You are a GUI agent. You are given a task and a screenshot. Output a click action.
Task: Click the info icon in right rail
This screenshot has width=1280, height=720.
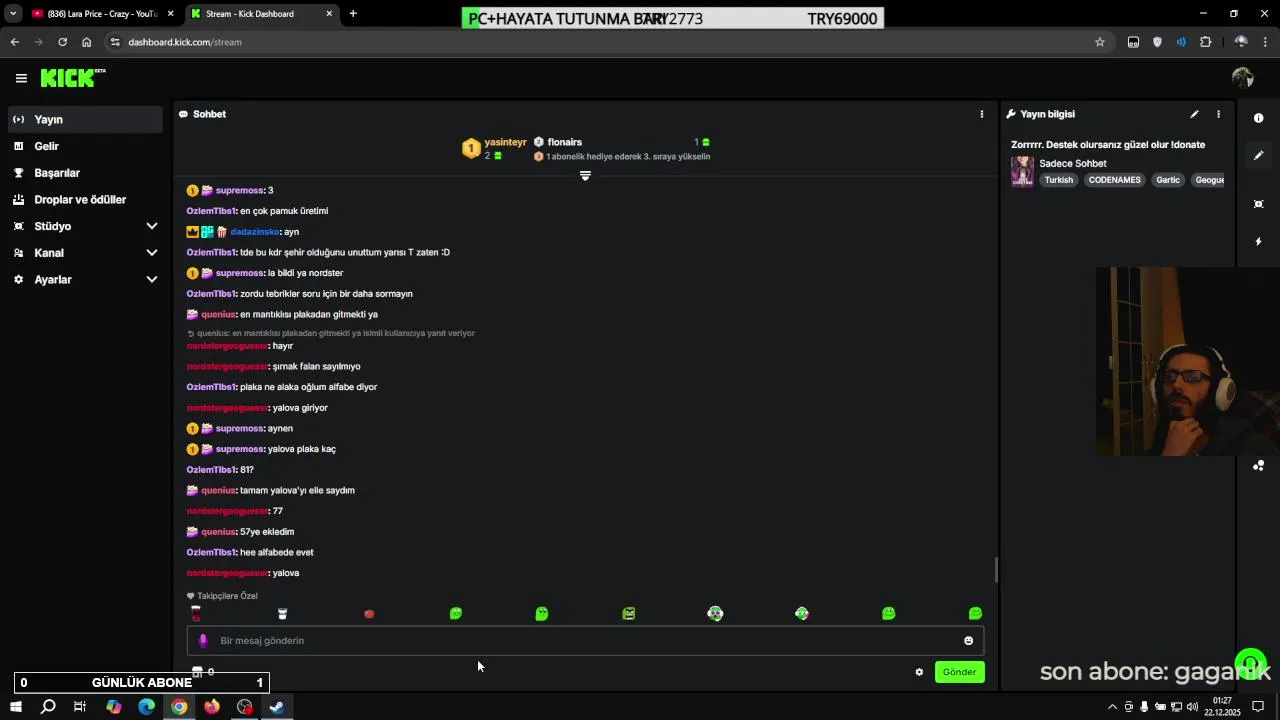[x=1259, y=118]
